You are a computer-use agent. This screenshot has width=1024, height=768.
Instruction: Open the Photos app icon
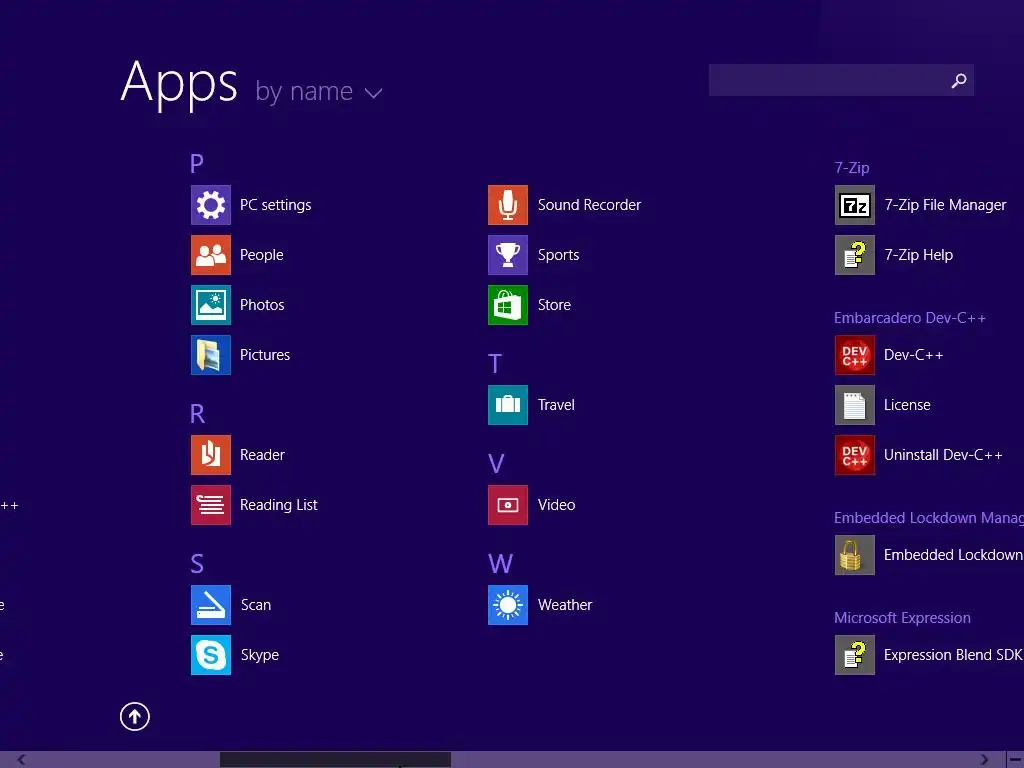click(x=210, y=305)
